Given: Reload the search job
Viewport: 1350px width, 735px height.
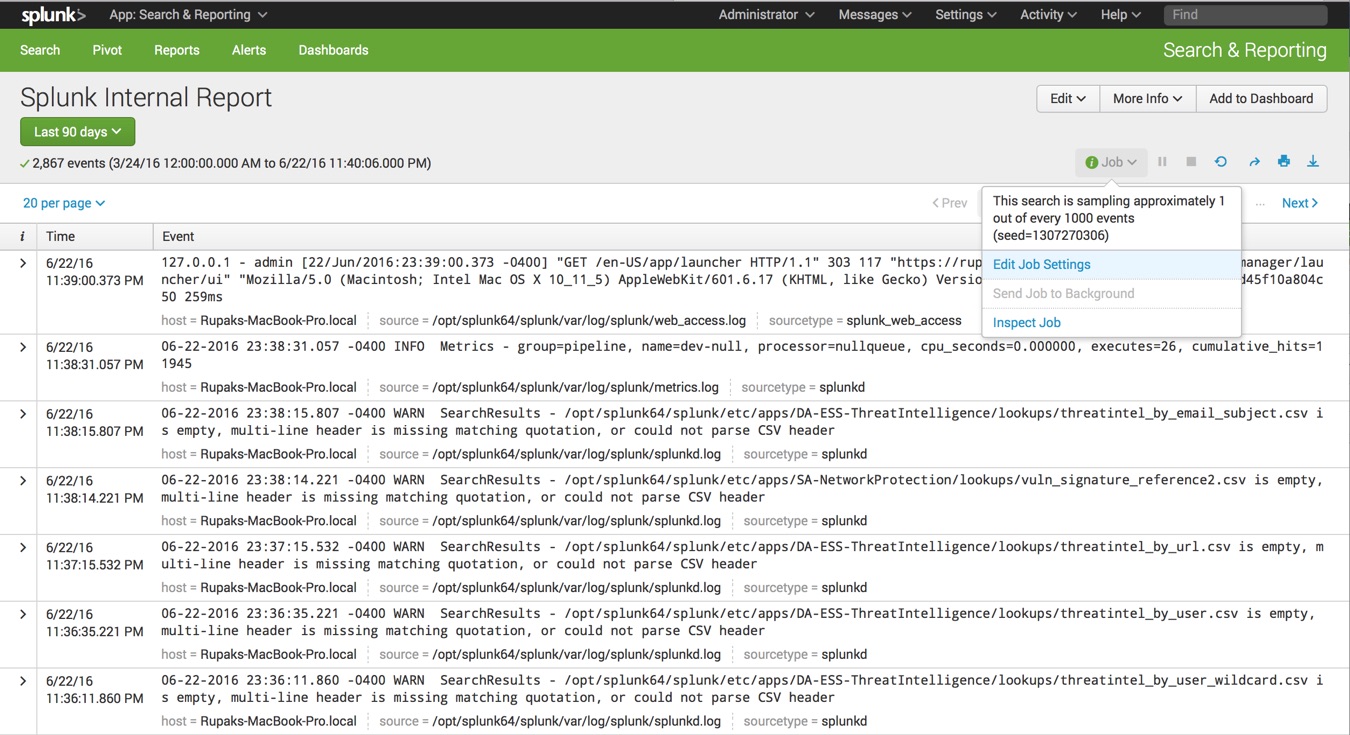Looking at the screenshot, I should [x=1221, y=162].
